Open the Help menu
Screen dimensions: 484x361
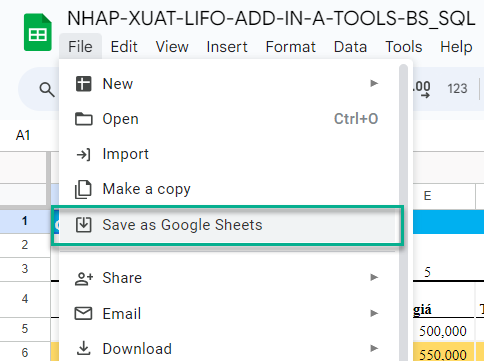456,47
